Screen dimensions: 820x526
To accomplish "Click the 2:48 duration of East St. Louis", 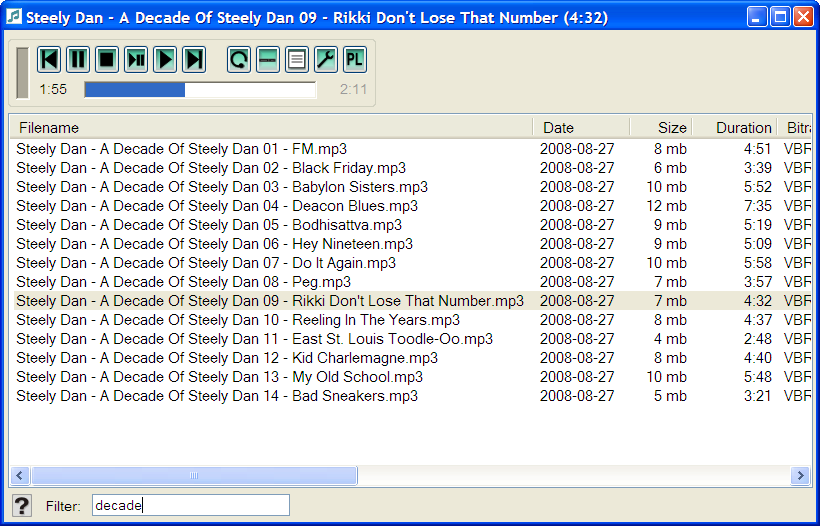I will pos(758,339).
